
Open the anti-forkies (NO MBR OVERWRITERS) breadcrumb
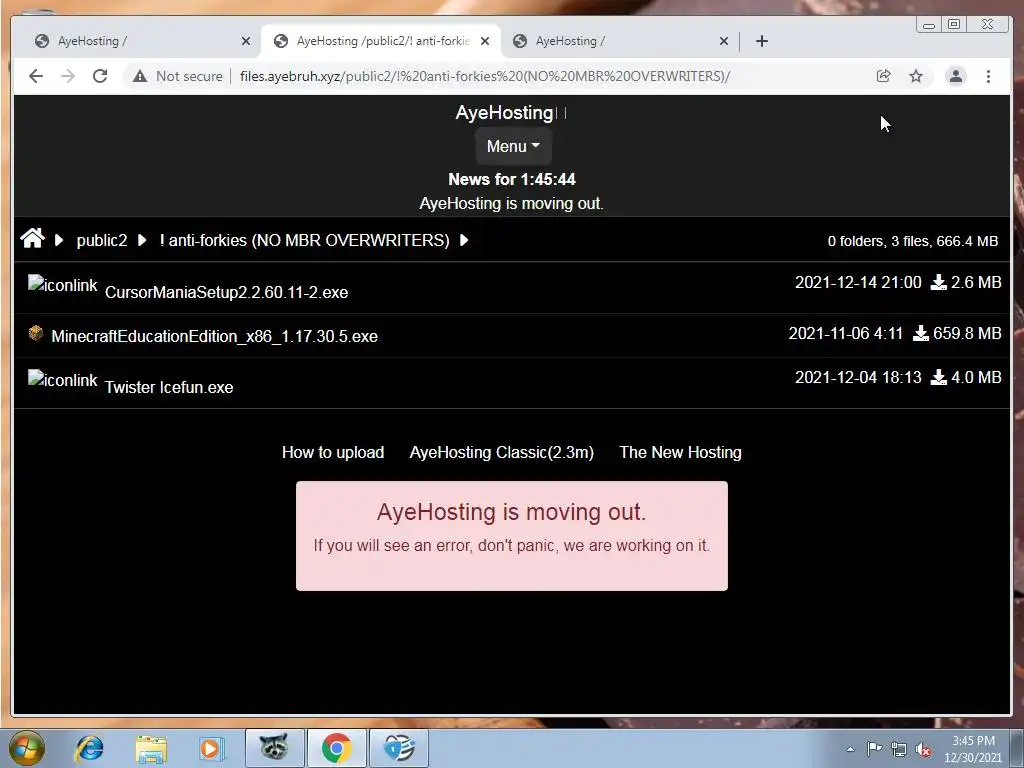pyautogui.click(x=304, y=240)
